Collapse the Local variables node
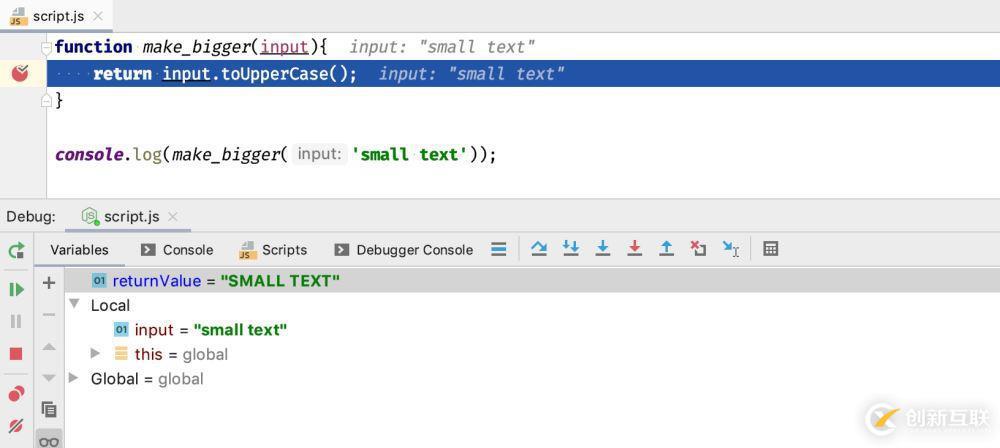Viewport: 1000px width, 448px height. click(75, 304)
